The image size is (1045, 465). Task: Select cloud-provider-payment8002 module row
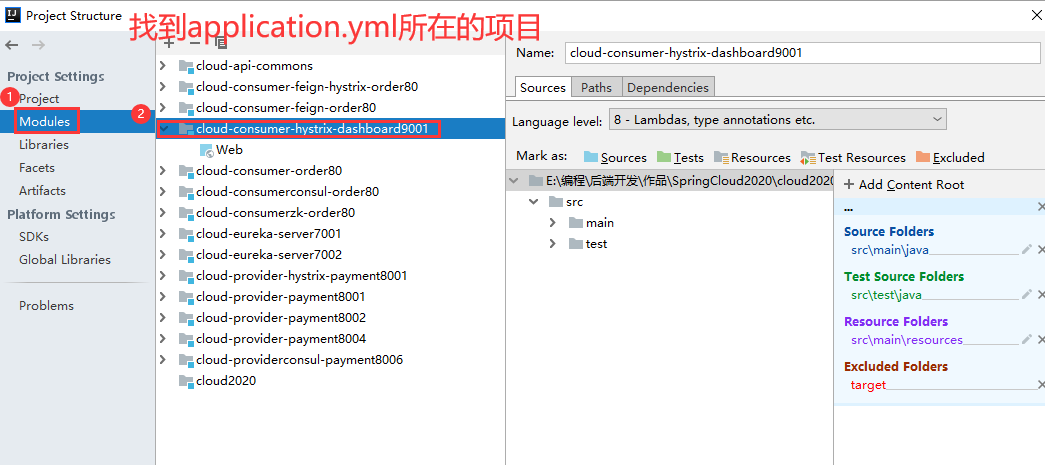331,318
